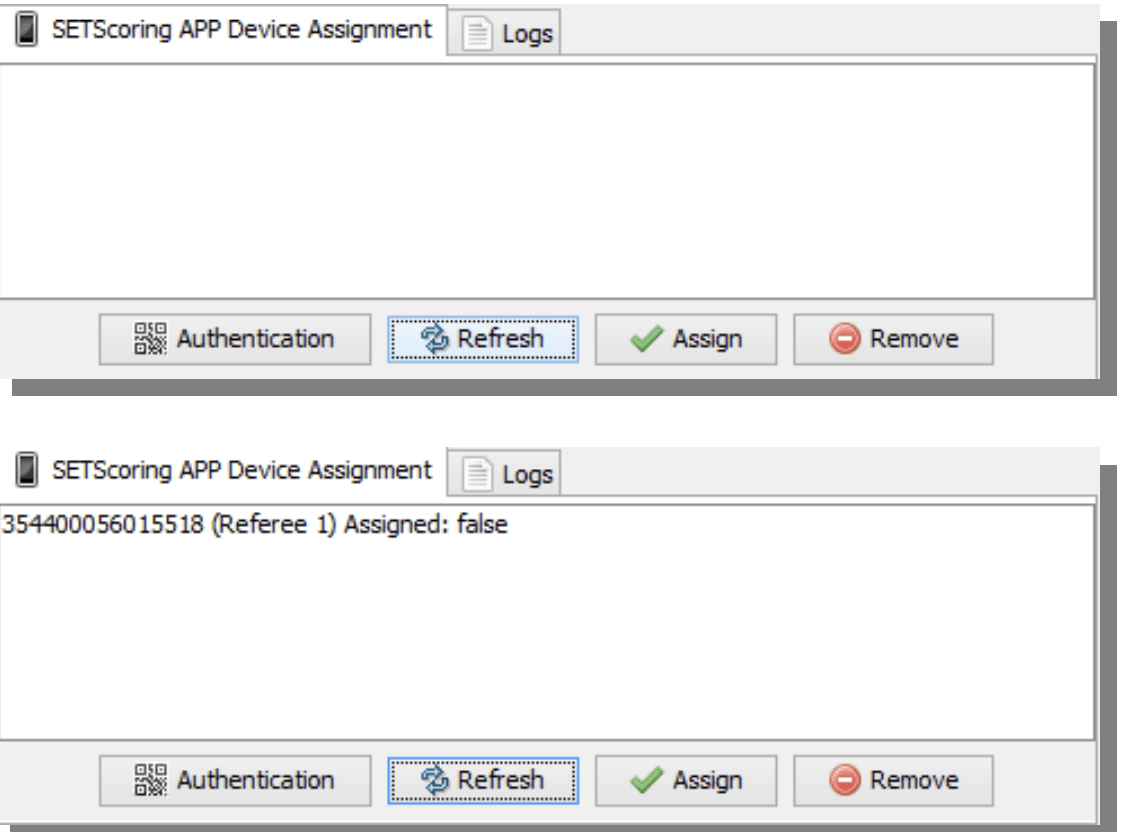Click green checkmark icon below the Referee 1 list
The width and height of the screenshot is (1122, 832).
[x=646, y=780]
